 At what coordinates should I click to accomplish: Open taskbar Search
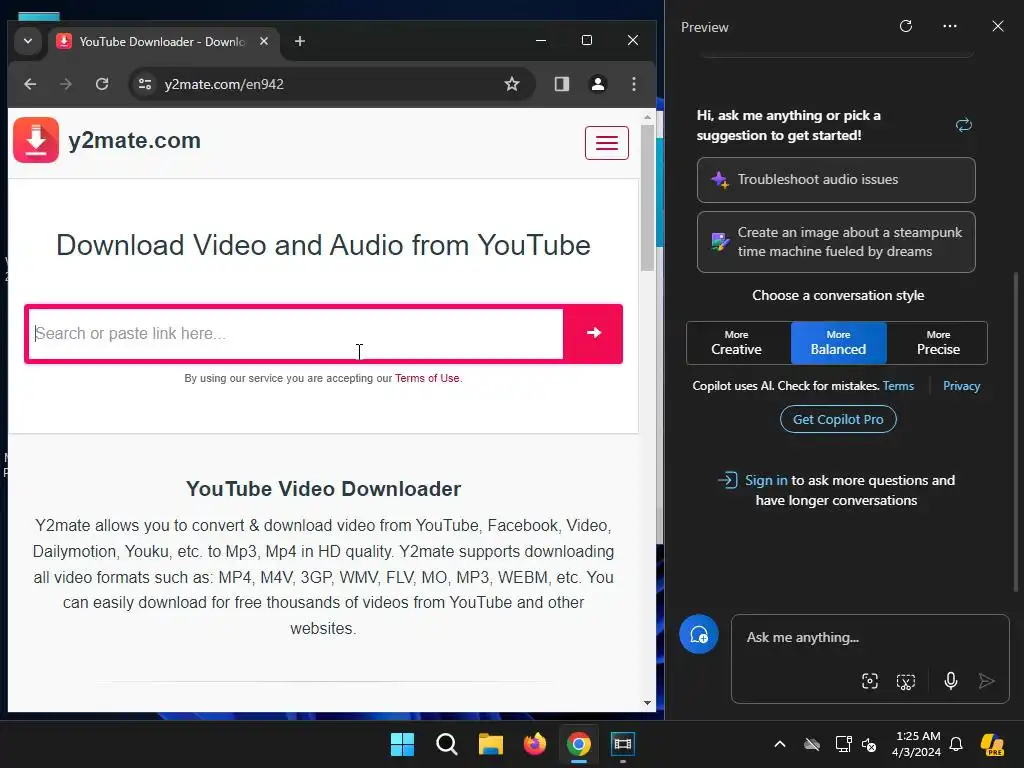(x=446, y=744)
